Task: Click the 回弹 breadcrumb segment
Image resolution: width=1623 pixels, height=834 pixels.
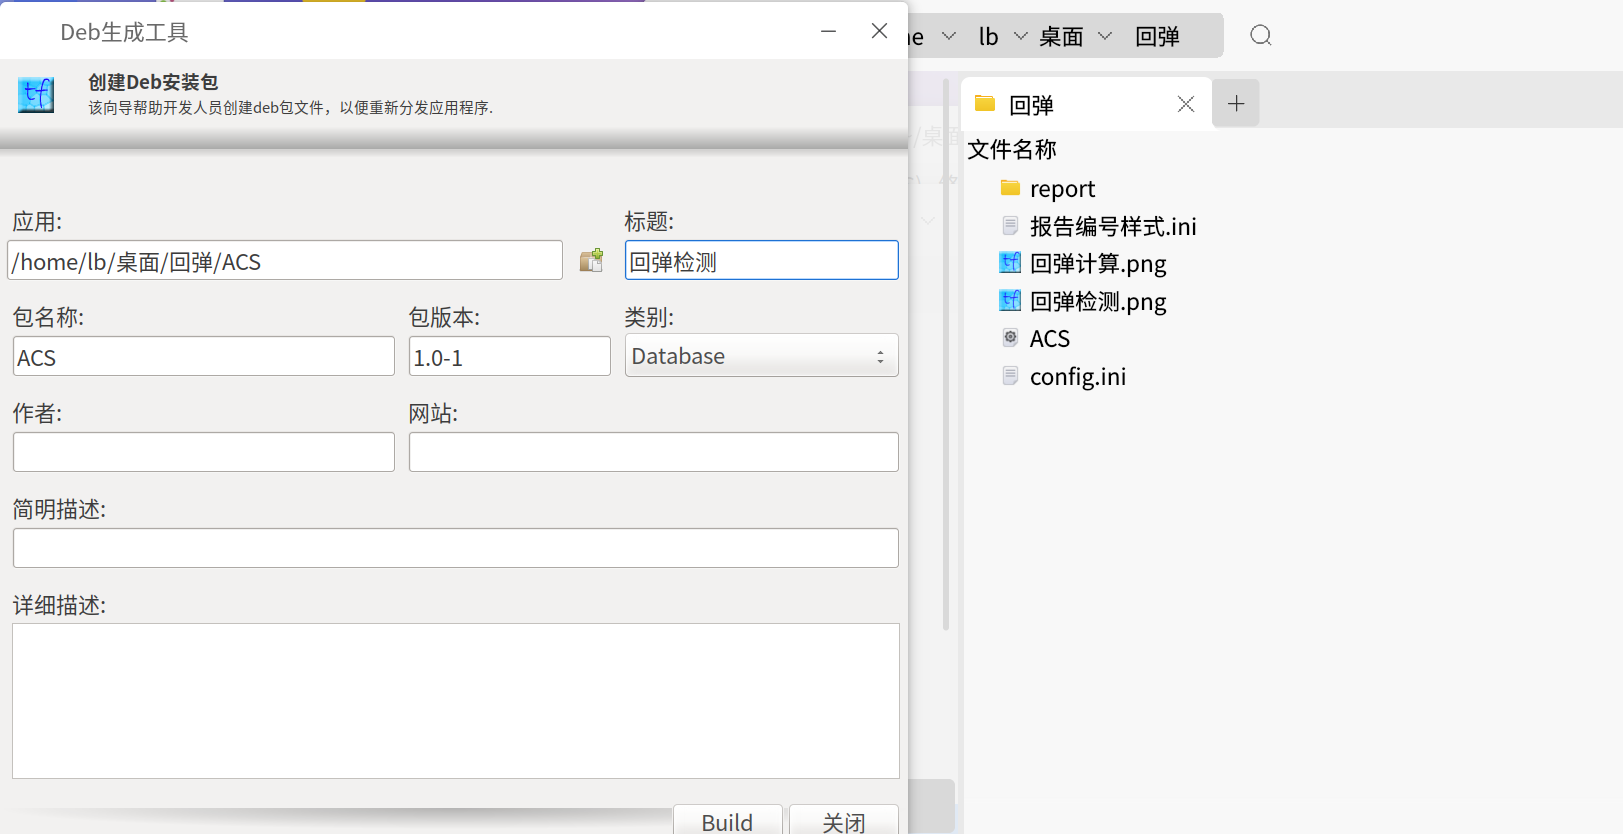Action: tap(1157, 37)
